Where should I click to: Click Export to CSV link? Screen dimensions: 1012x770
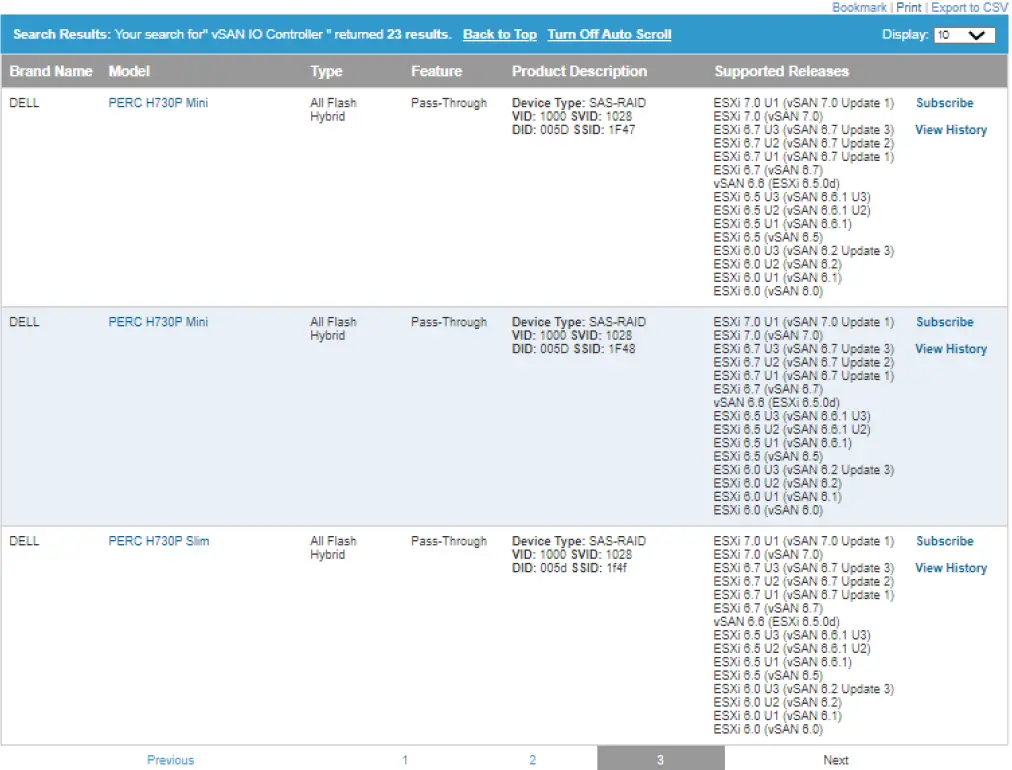(969, 8)
